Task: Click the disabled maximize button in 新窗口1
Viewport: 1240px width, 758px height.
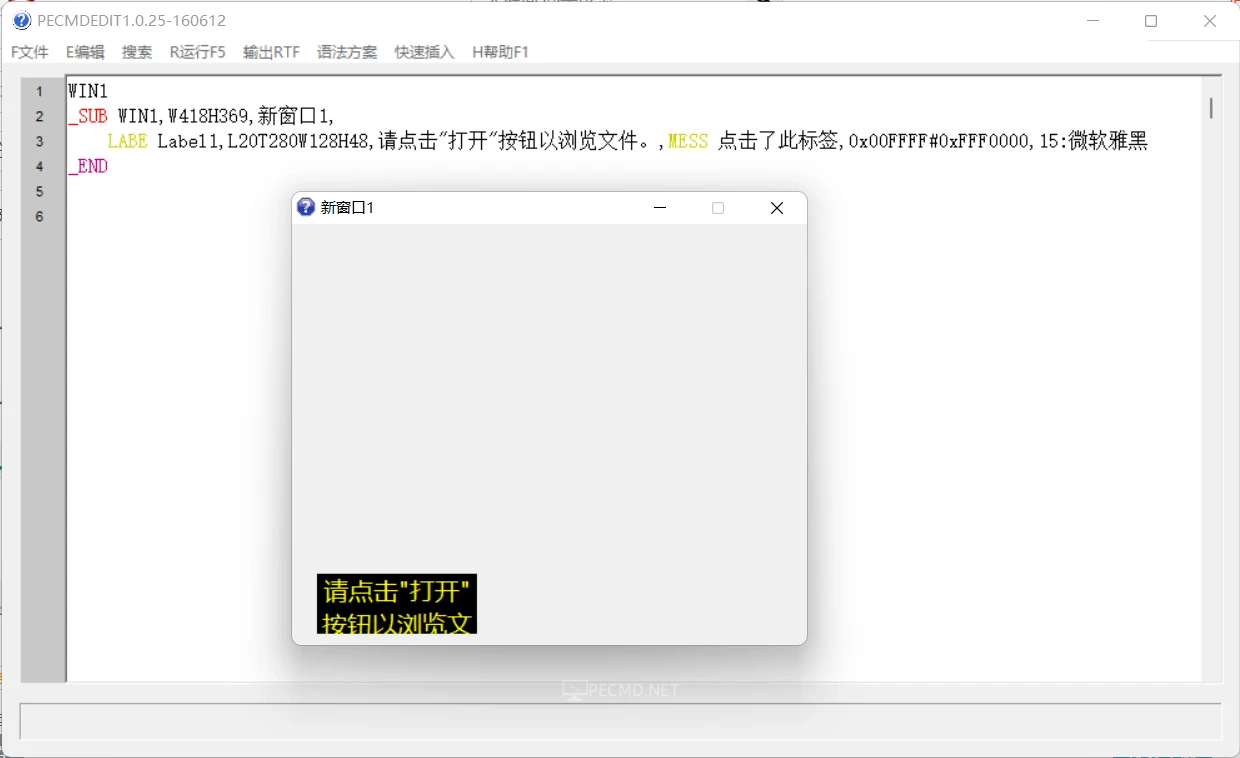Action: (718, 208)
